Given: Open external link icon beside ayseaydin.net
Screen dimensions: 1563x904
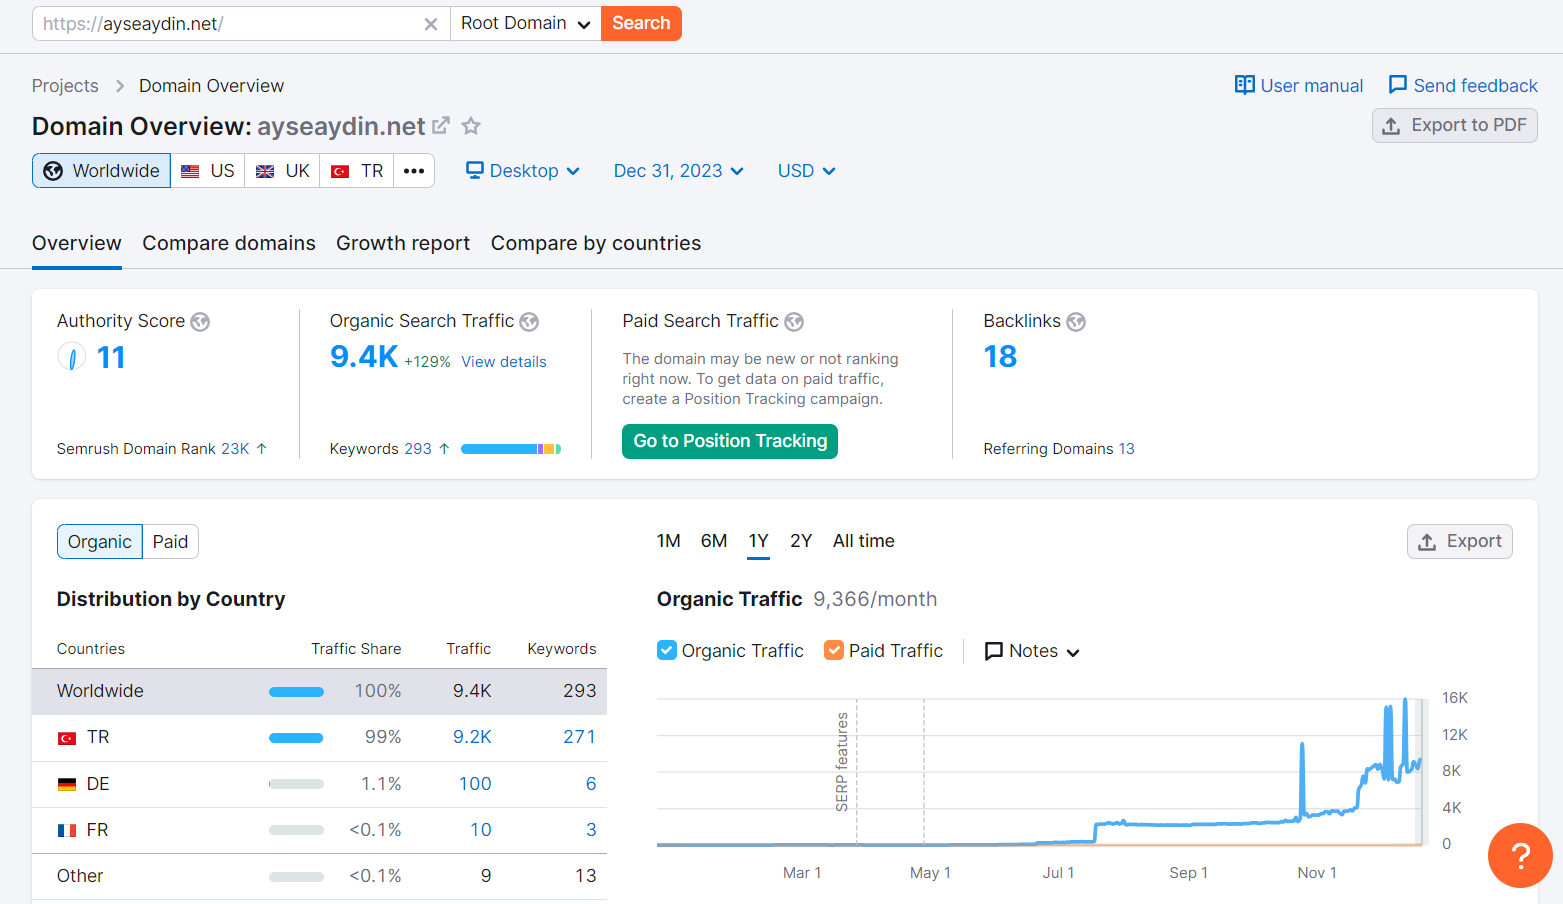Looking at the screenshot, I should point(440,126).
